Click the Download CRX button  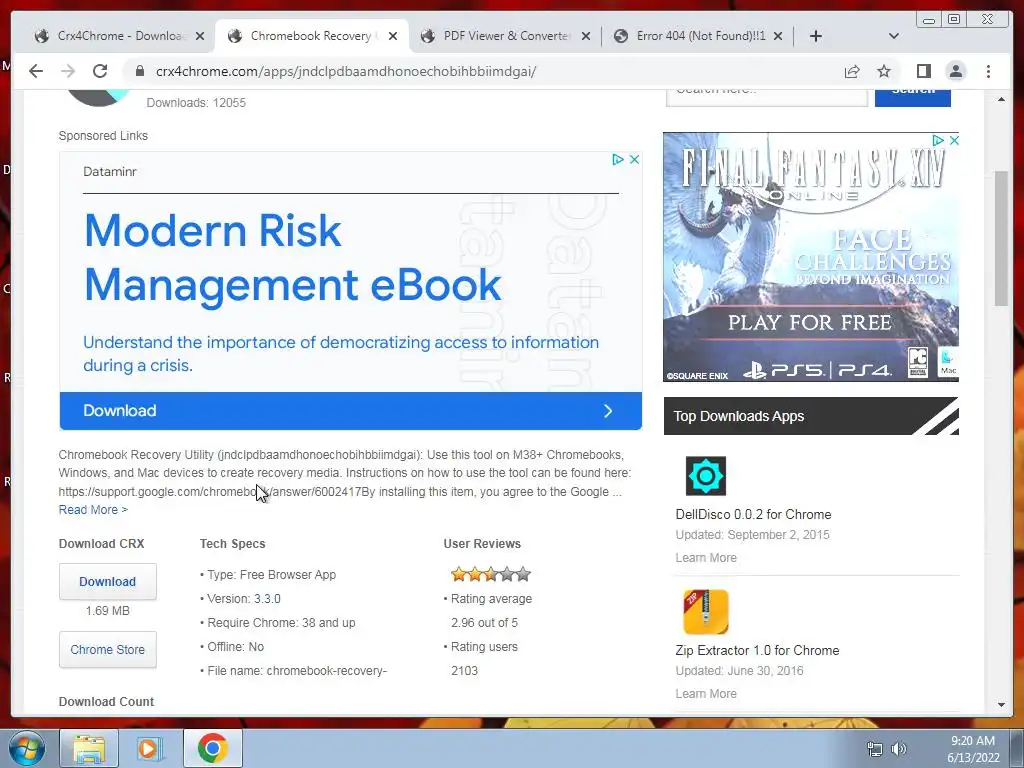tap(108, 581)
